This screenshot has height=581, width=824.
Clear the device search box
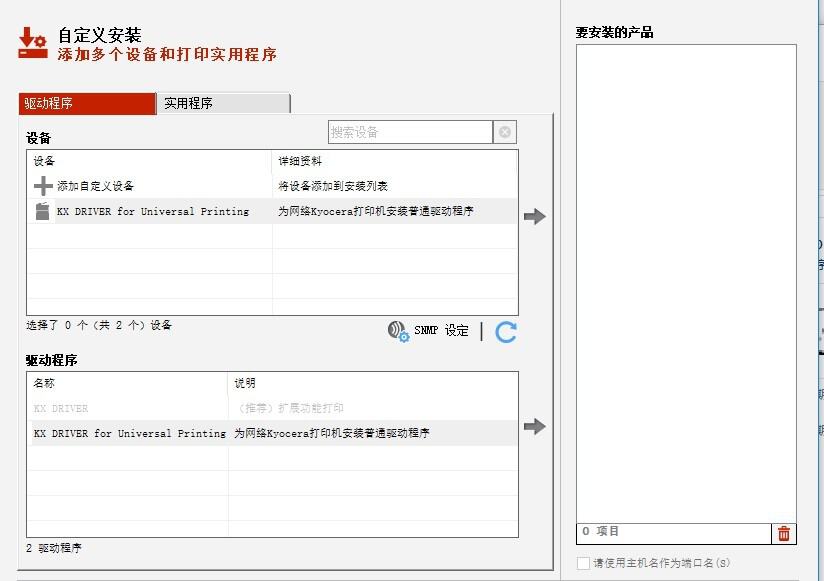505,132
